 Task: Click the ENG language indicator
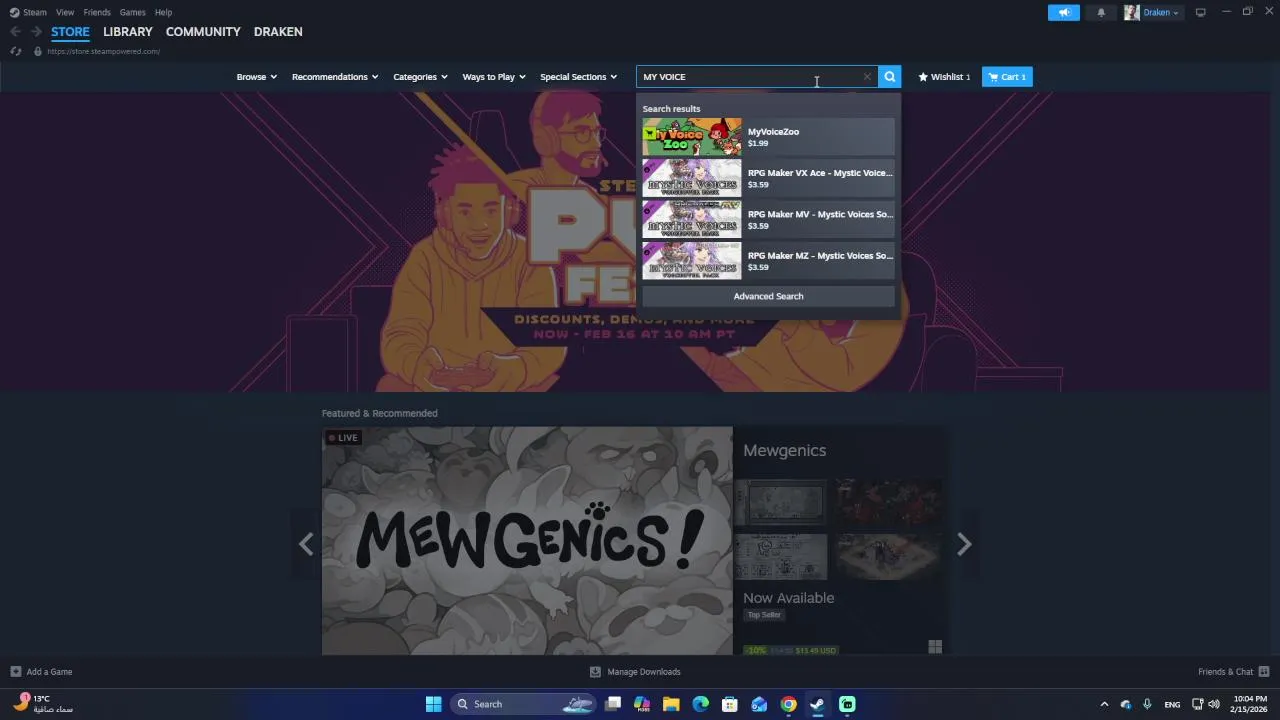click(x=1172, y=704)
